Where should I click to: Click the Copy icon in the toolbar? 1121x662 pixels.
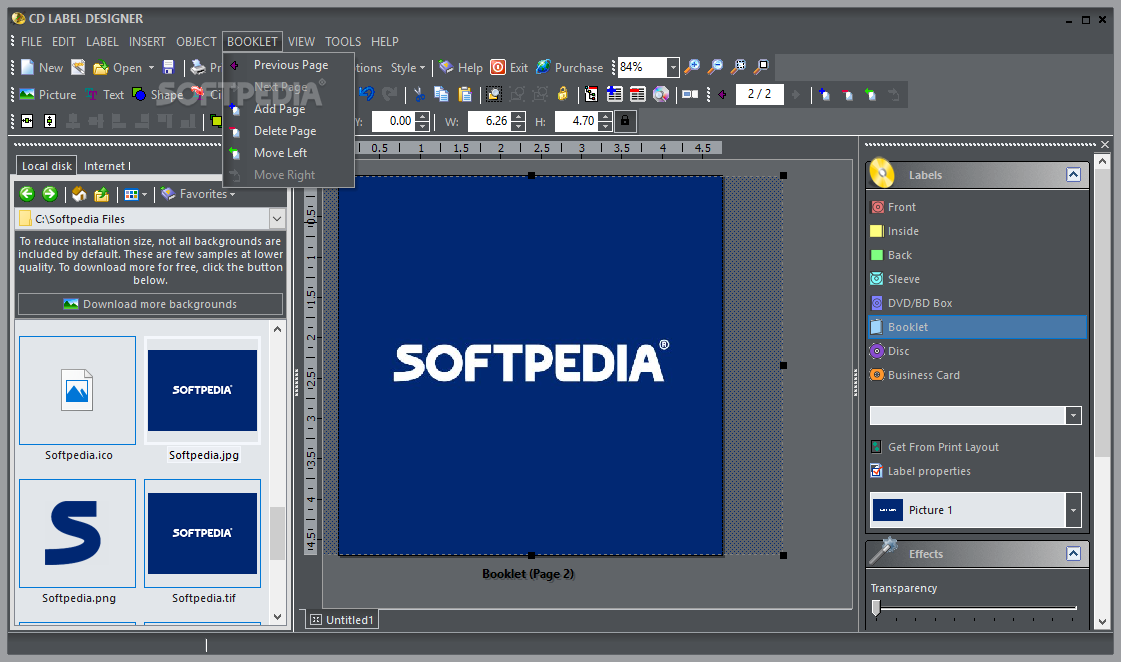442,94
